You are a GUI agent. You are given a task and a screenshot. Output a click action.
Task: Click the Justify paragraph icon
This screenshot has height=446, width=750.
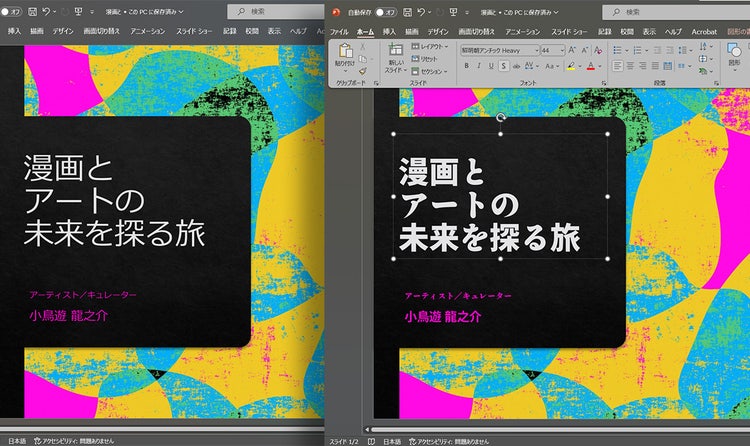point(655,66)
